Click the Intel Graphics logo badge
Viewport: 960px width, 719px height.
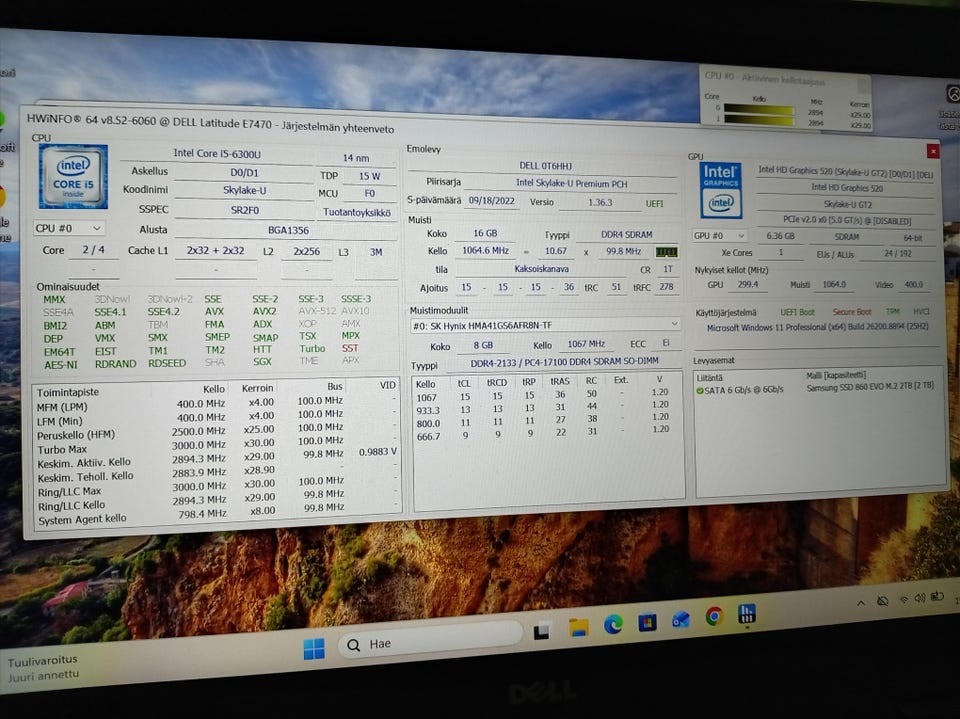(721, 190)
